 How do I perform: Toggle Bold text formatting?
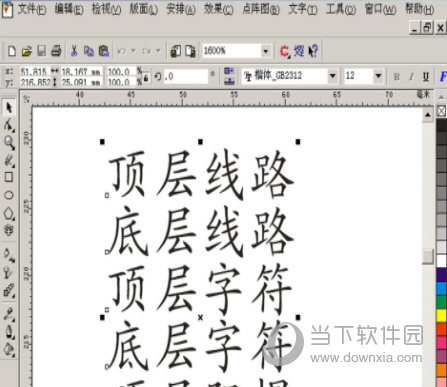[396, 77]
